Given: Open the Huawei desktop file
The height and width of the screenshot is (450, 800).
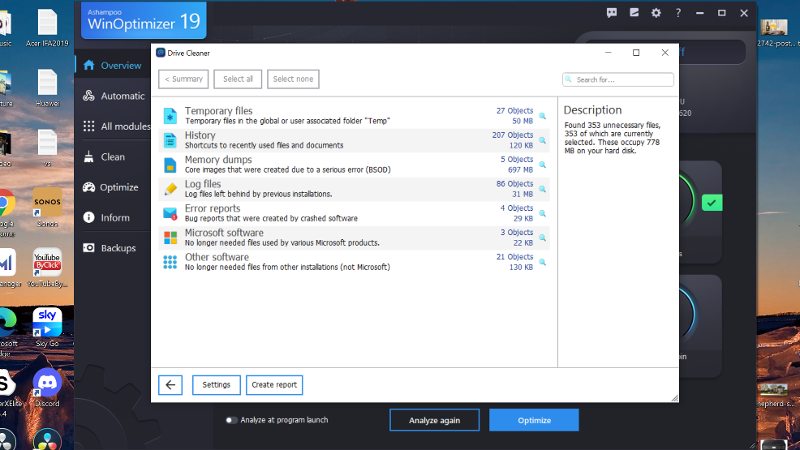Looking at the screenshot, I should click(47, 88).
